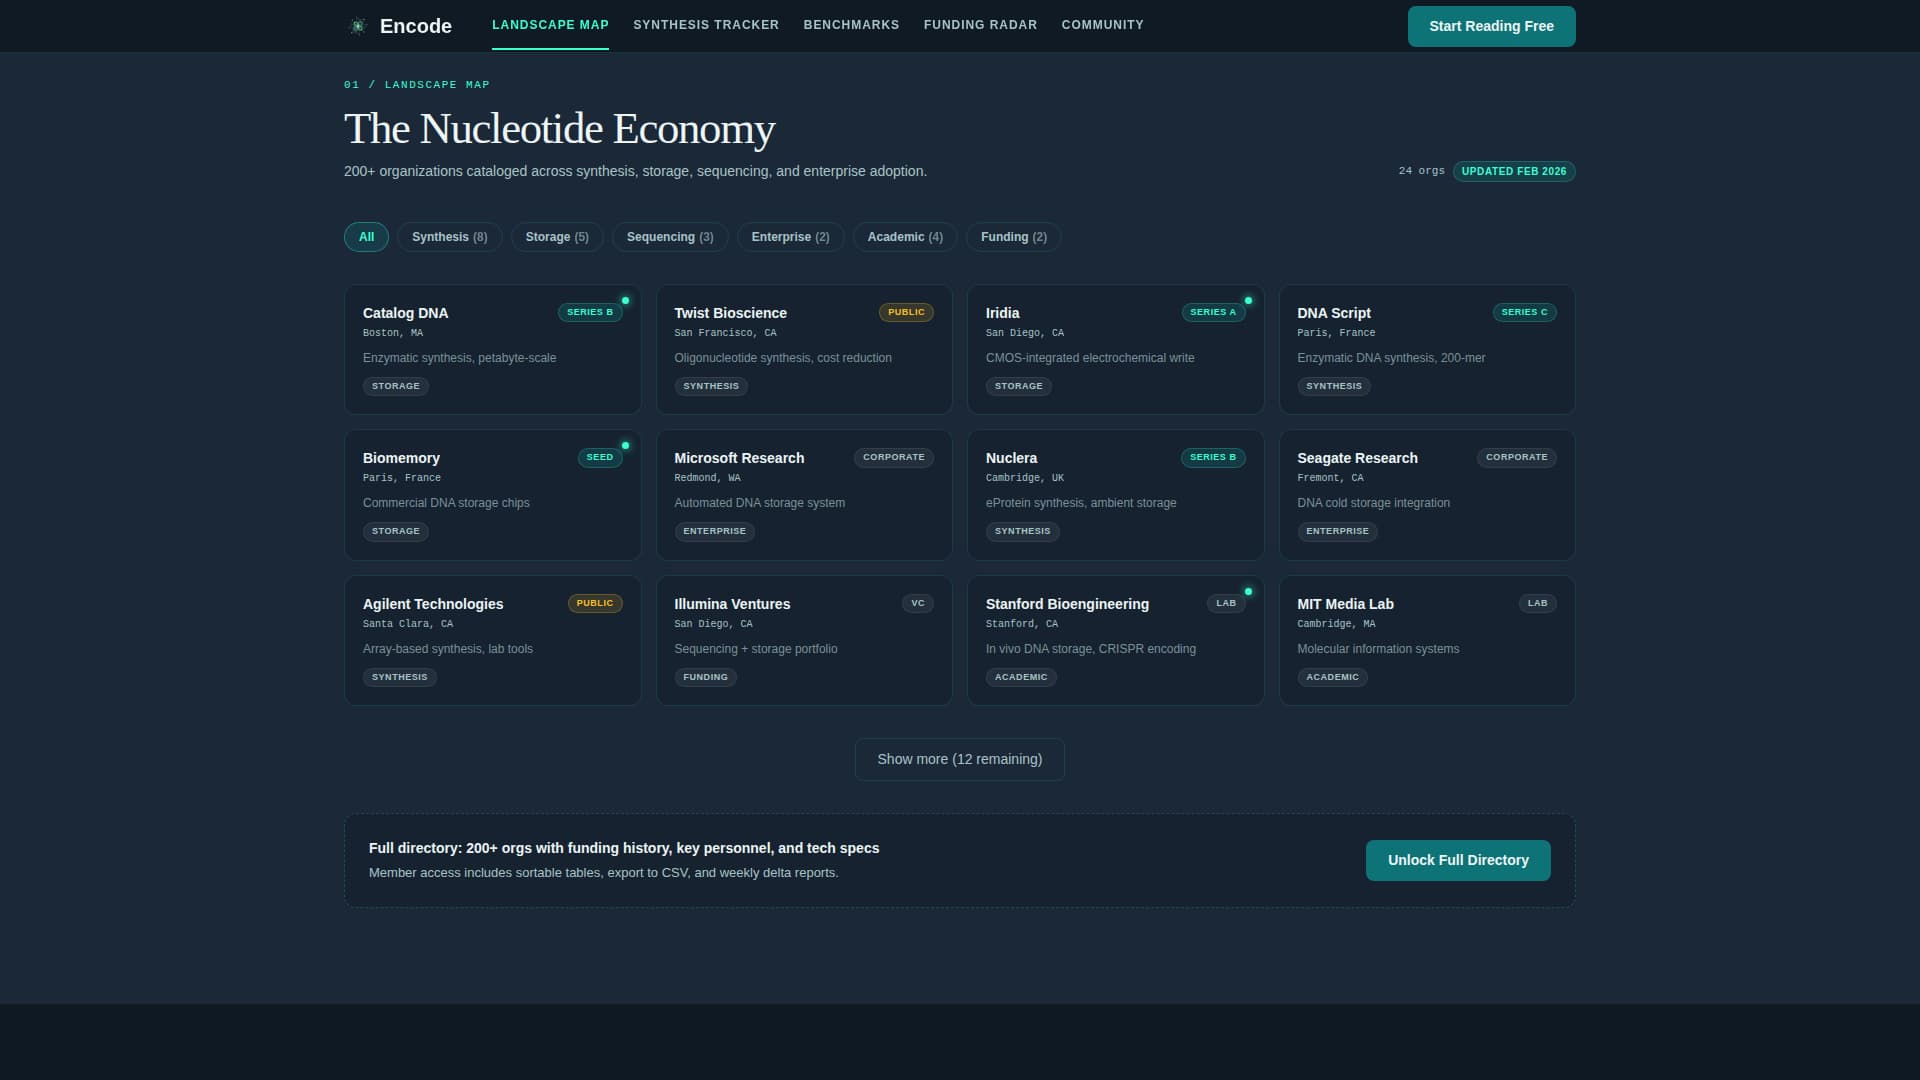1920x1080 pixels.
Task: Filter by Sequencing (3)
Action: click(670, 237)
